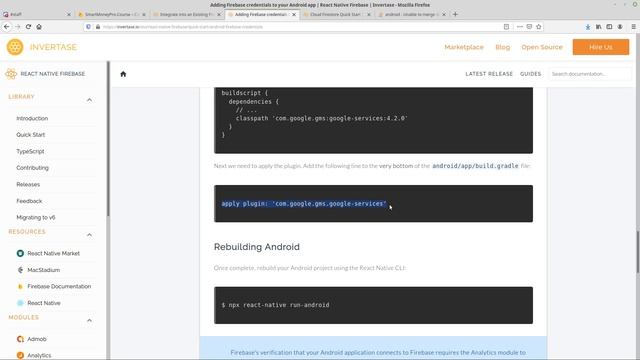
Task: Click the React Native Firebase atom logo
Action: [x=11, y=74]
